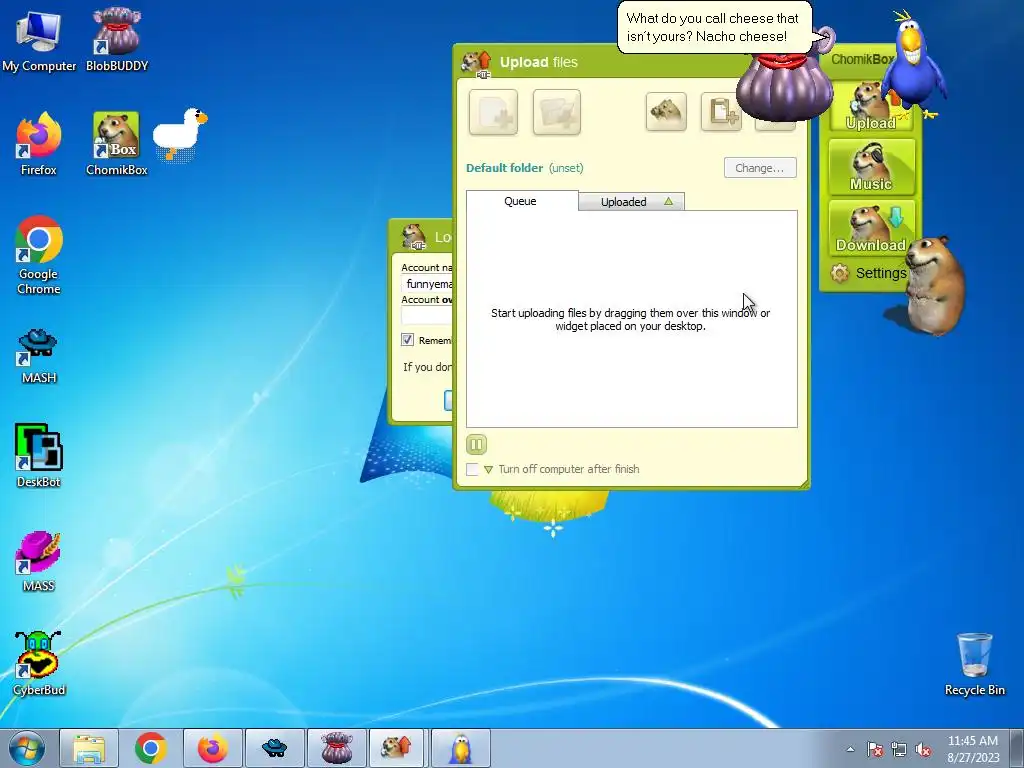Open Google Chrome desktop shortcut
The height and width of the screenshot is (768, 1024).
pos(39,255)
